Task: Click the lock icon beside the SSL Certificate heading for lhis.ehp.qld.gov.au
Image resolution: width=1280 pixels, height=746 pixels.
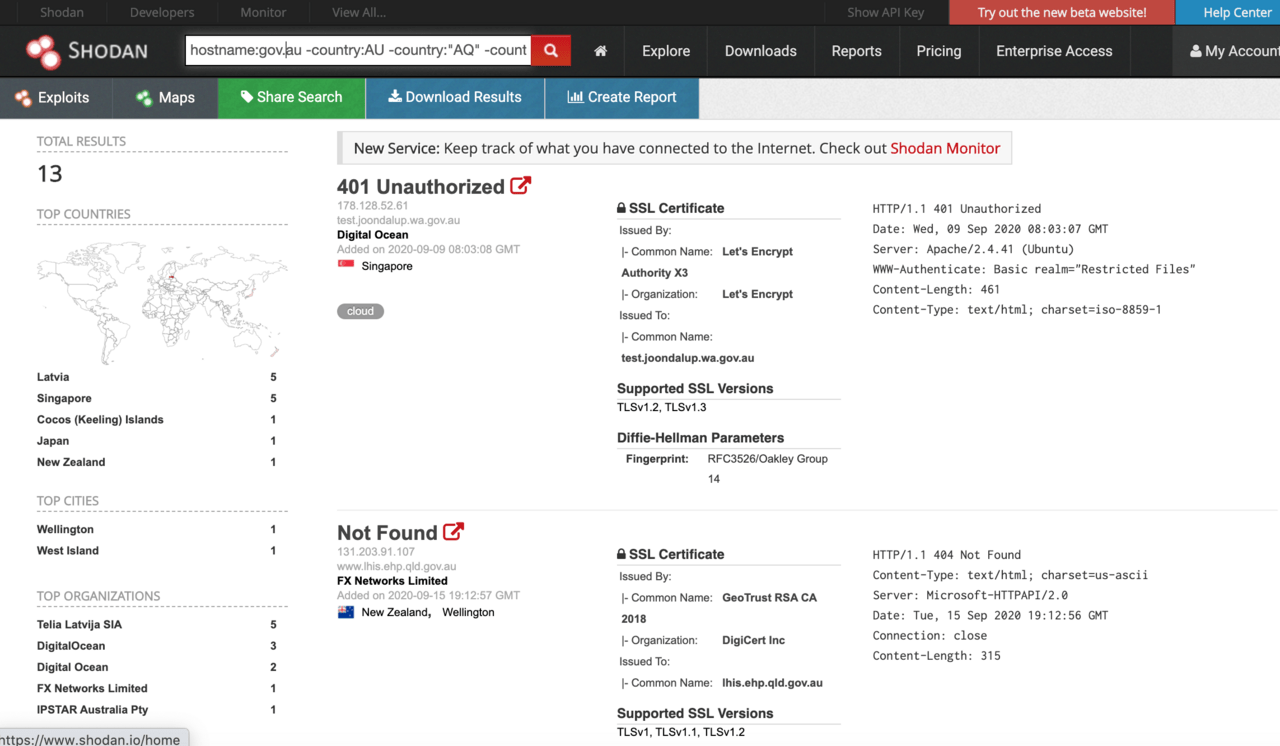Action: [x=621, y=554]
